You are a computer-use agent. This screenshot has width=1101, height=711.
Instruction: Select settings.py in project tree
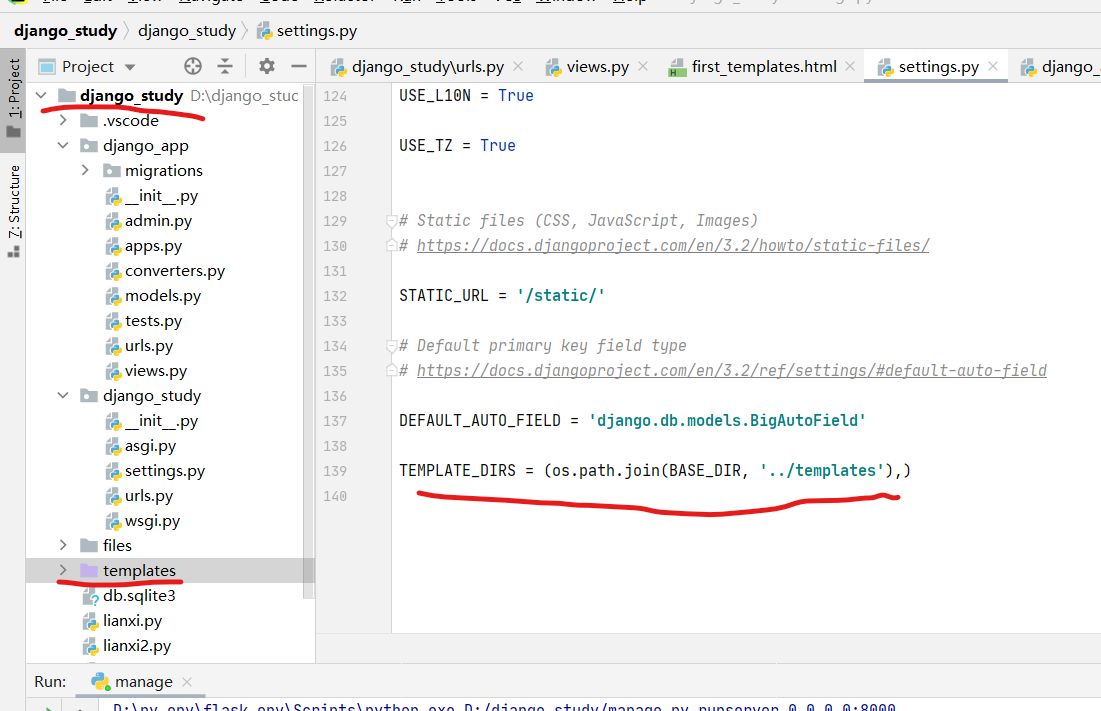tap(165, 471)
